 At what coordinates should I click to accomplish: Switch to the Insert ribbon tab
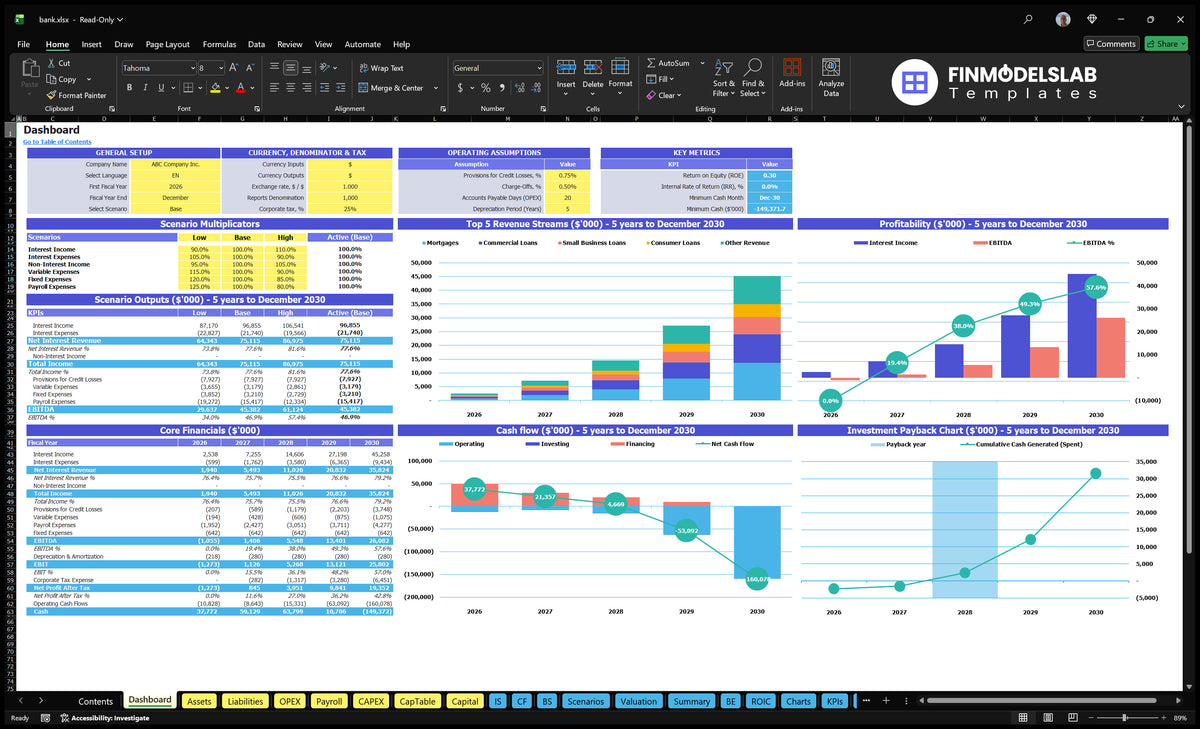91,44
